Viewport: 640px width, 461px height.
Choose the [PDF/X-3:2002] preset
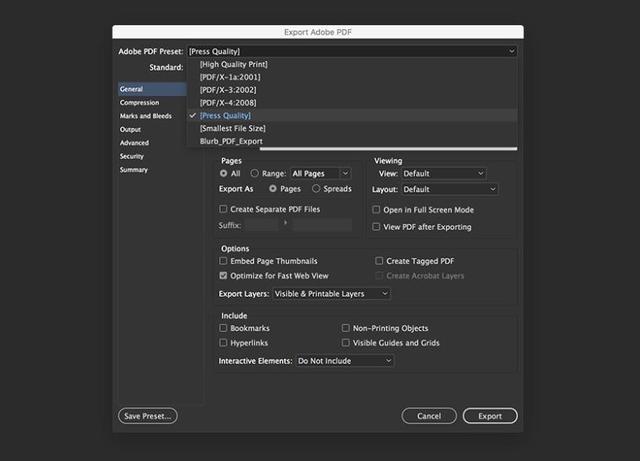point(352,90)
